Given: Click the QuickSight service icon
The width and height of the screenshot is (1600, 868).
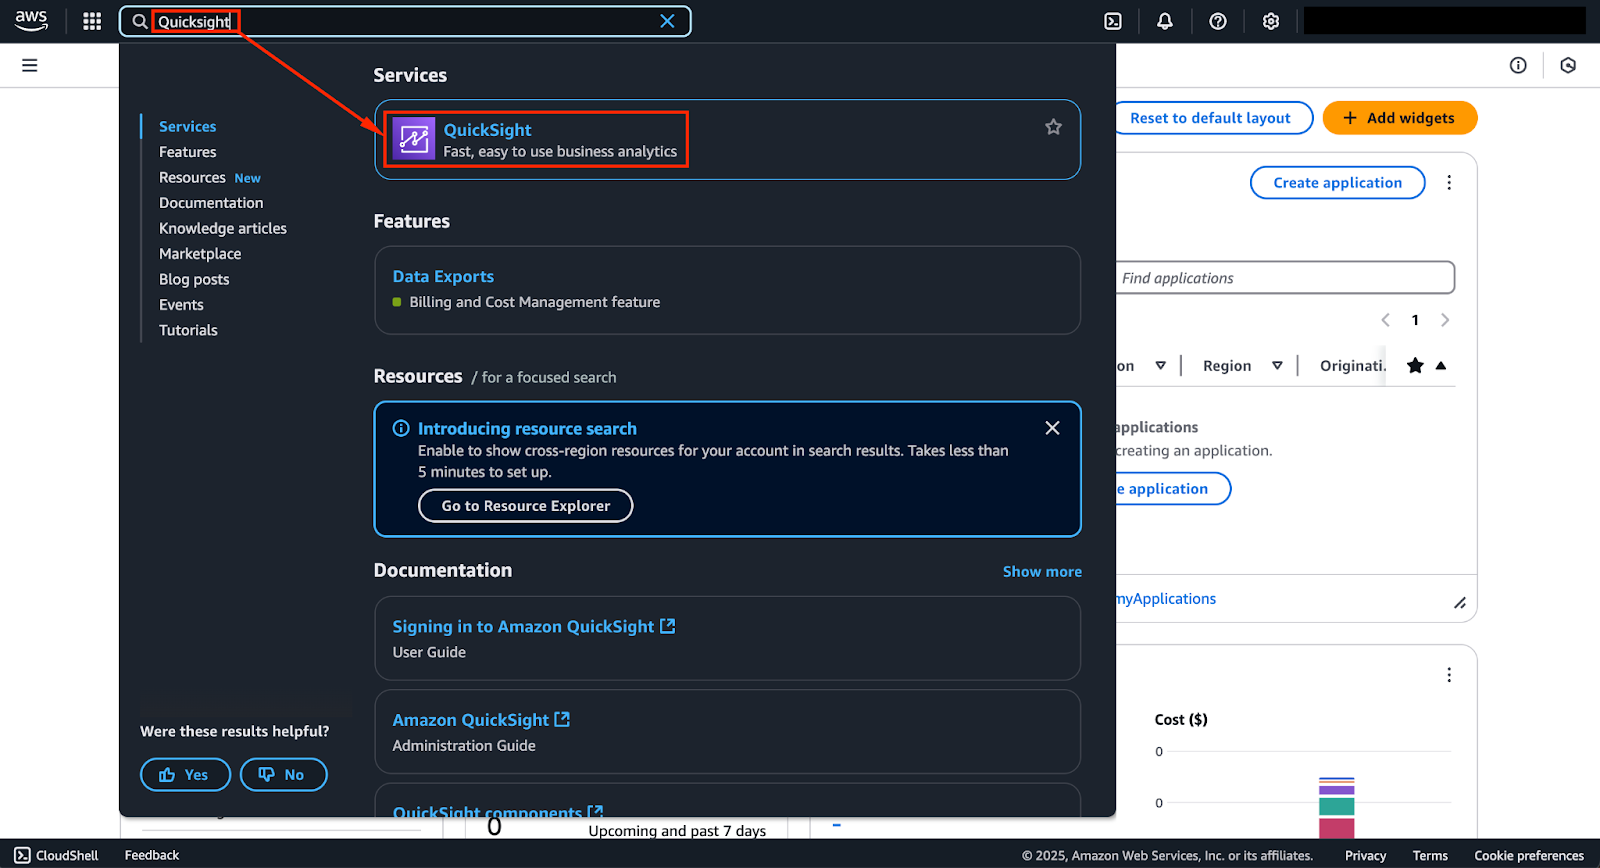Looking at the screenshot, I should coord(414,139).
